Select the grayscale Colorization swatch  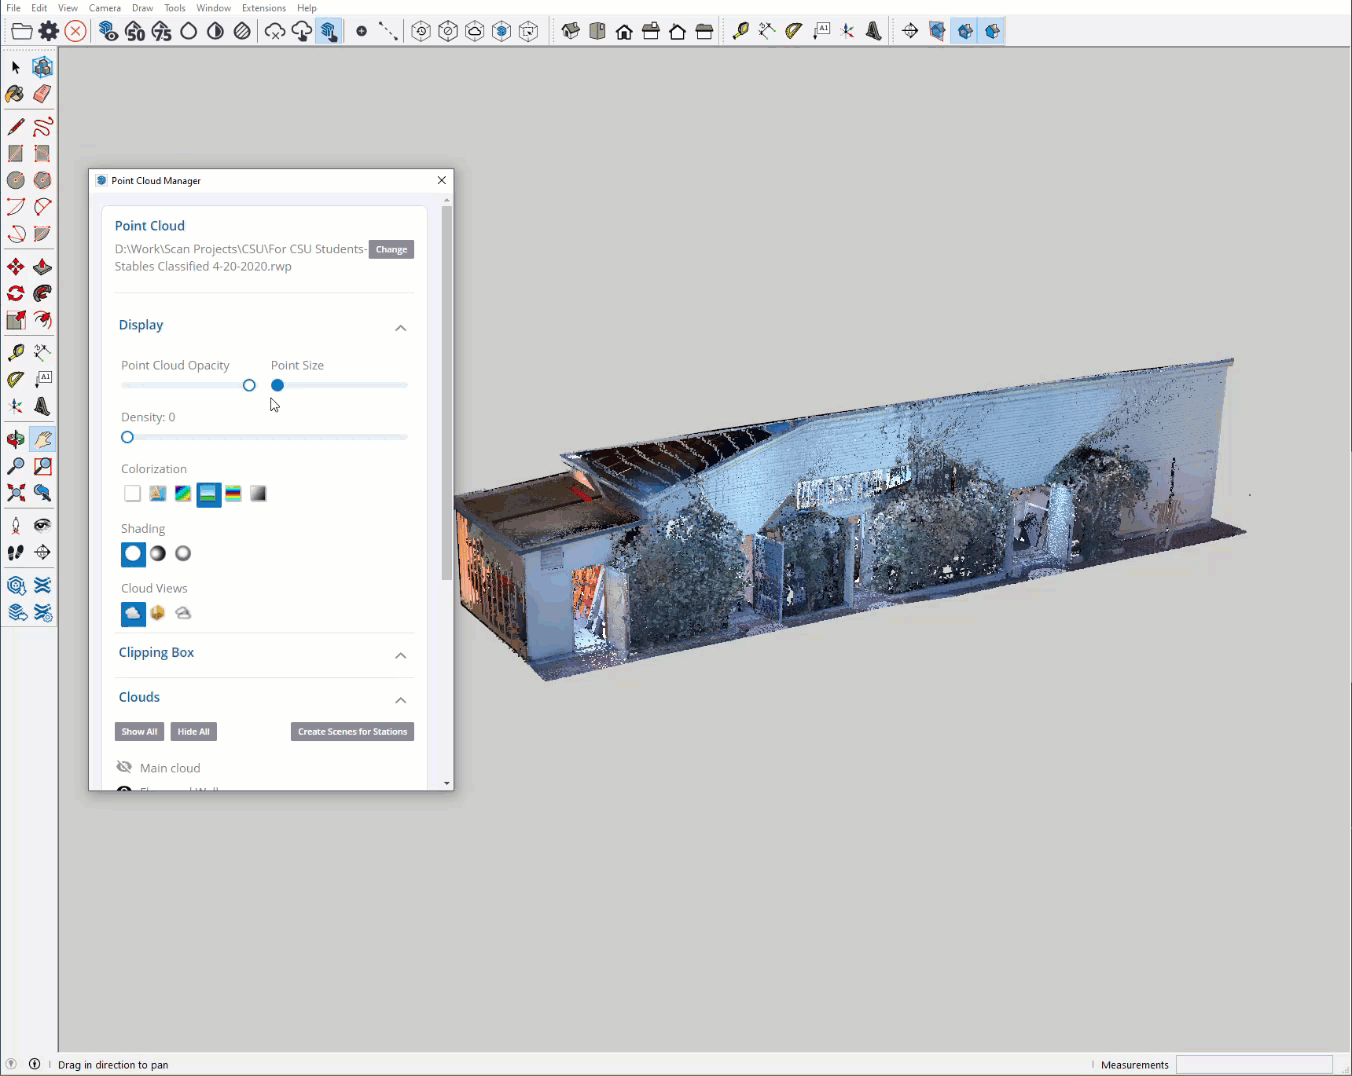point(258,493)
